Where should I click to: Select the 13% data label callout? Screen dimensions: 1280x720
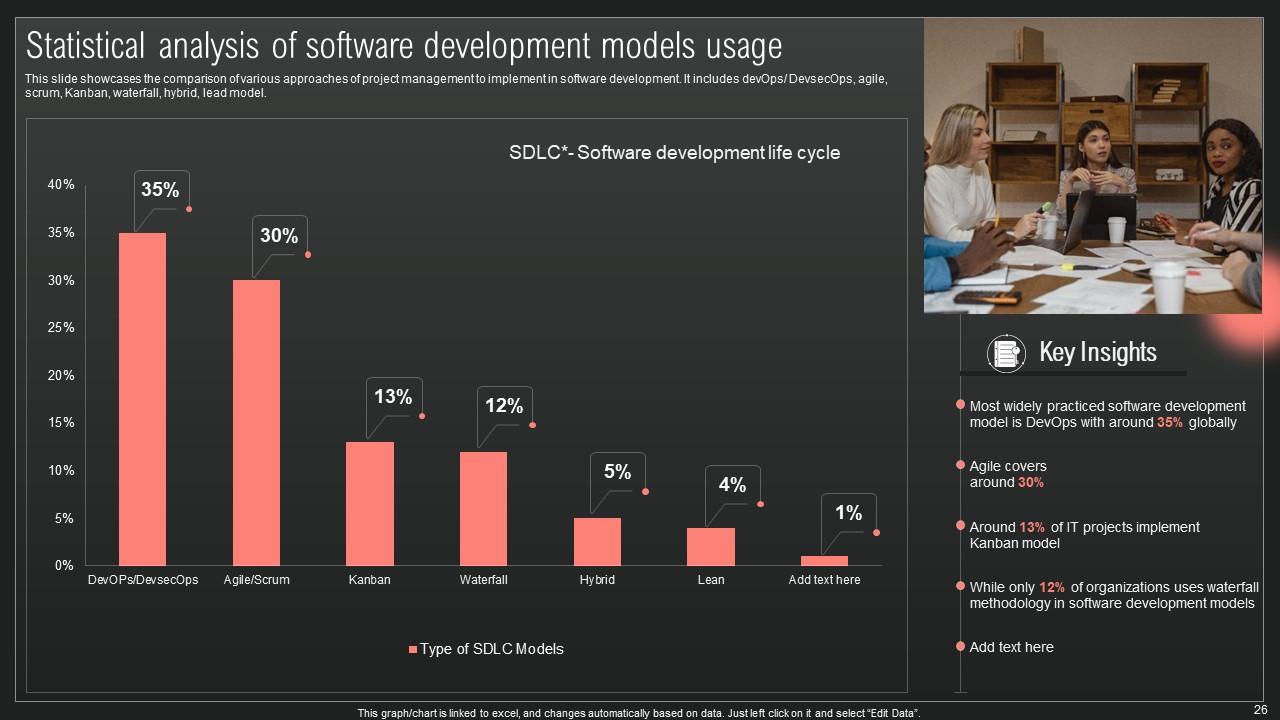click(x=393, y=397)
